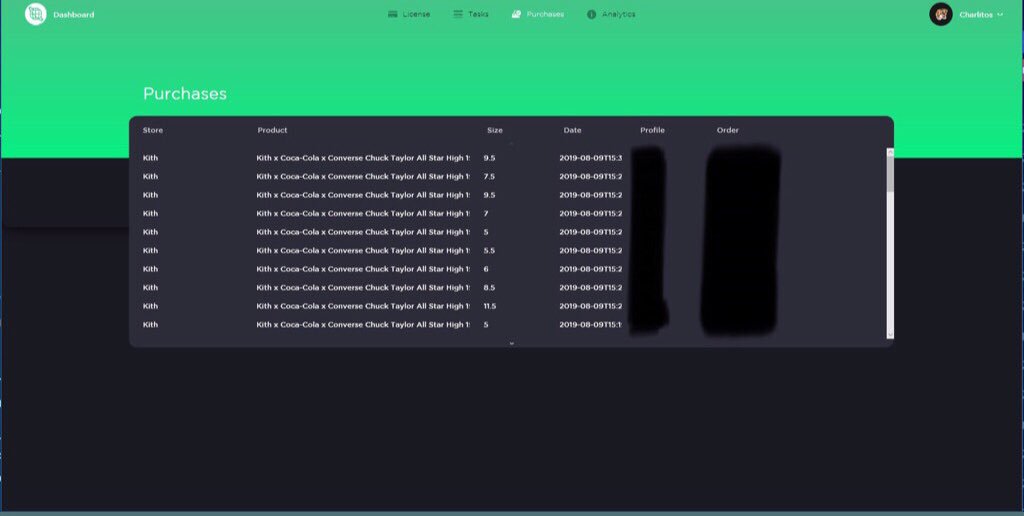Expand the chevron below the purchases table
This screenshot has width=1024, height=516.
(511, 343)
